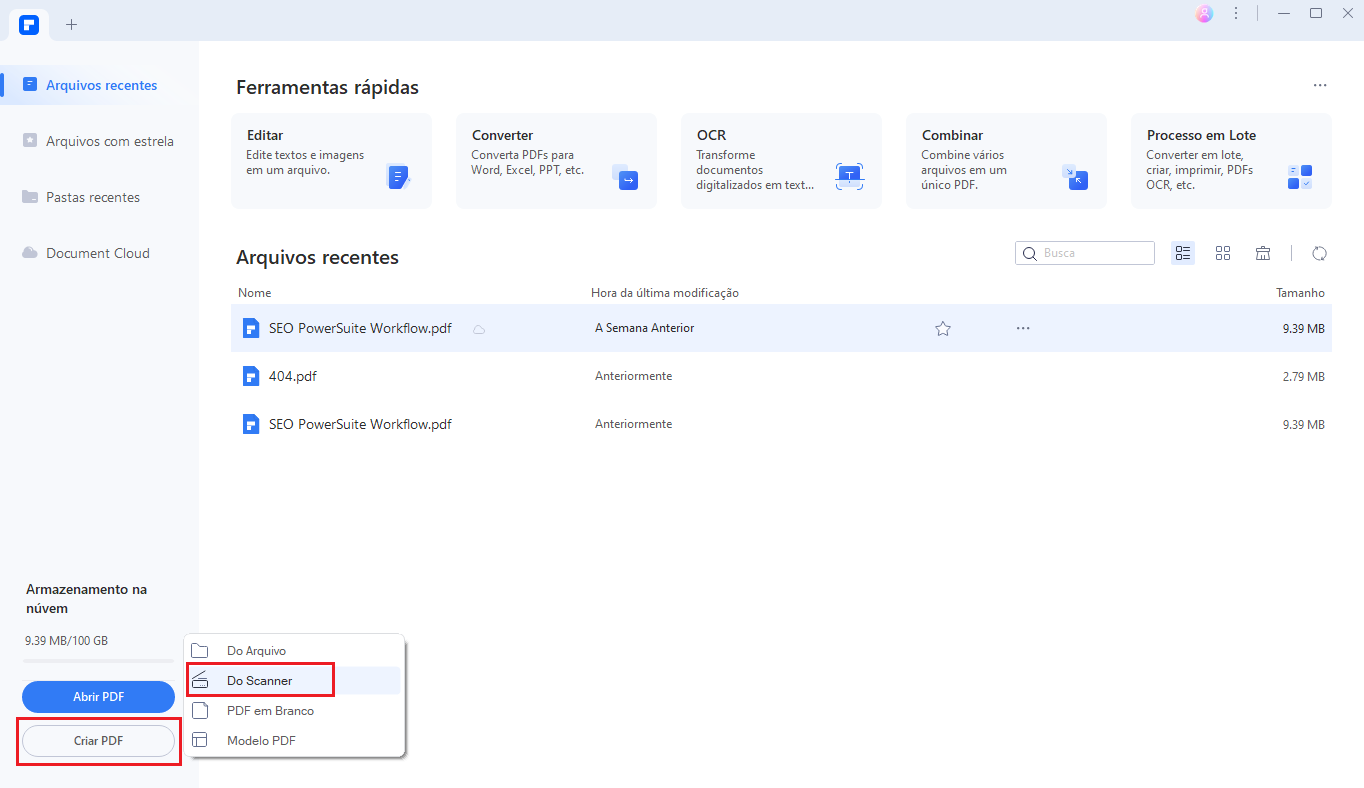Screen dimensions: 1364x788
Task: Open more options for first SEO PowerSuite file
Action: 1023,328
